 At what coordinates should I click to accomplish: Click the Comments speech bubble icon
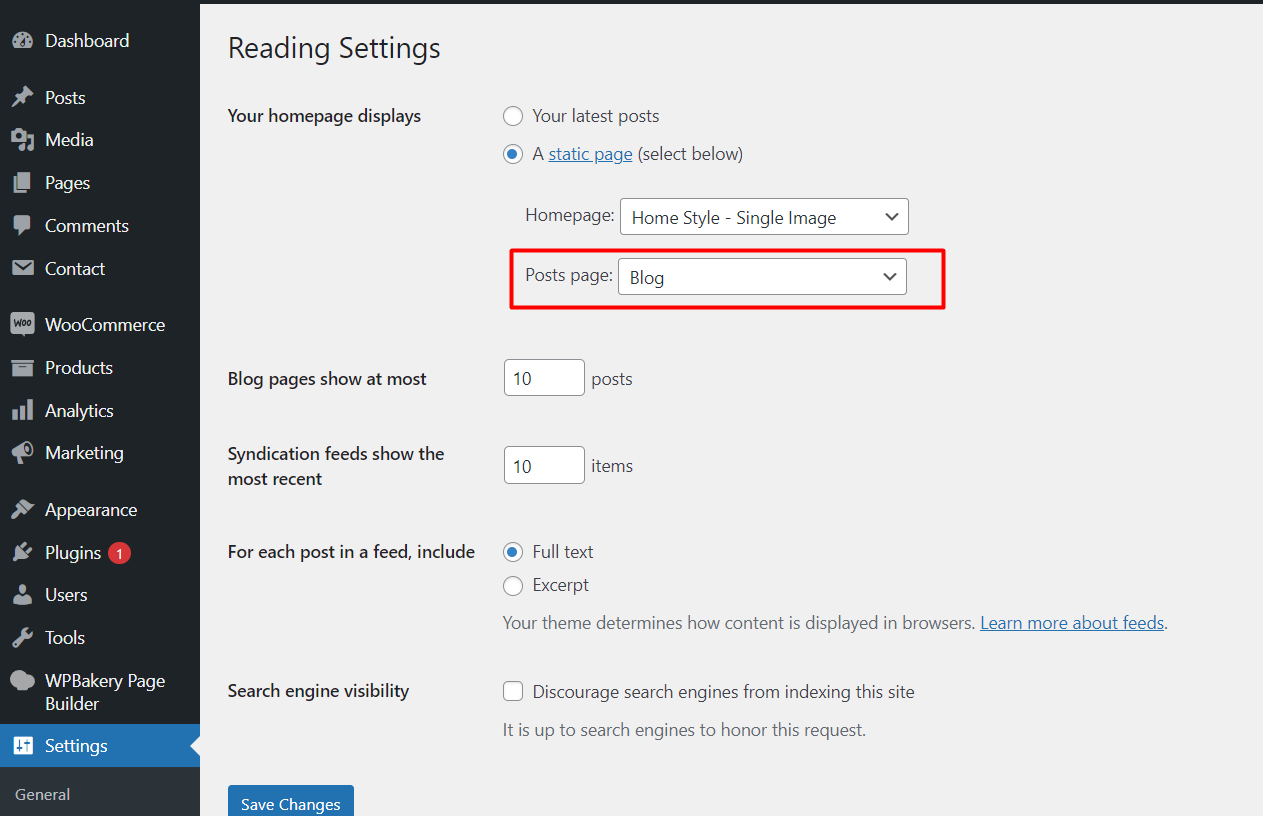[x=22, y=226]
